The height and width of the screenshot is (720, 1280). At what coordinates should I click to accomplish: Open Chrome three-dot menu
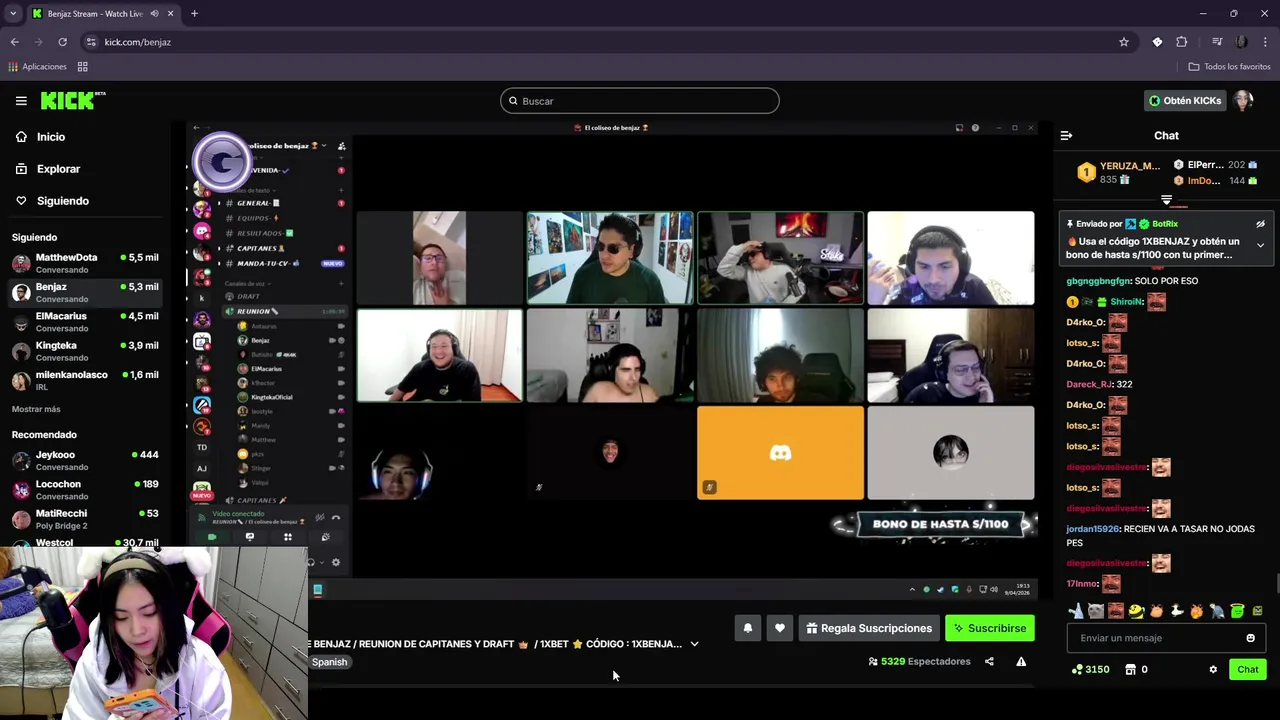[x=1265, y=42]
